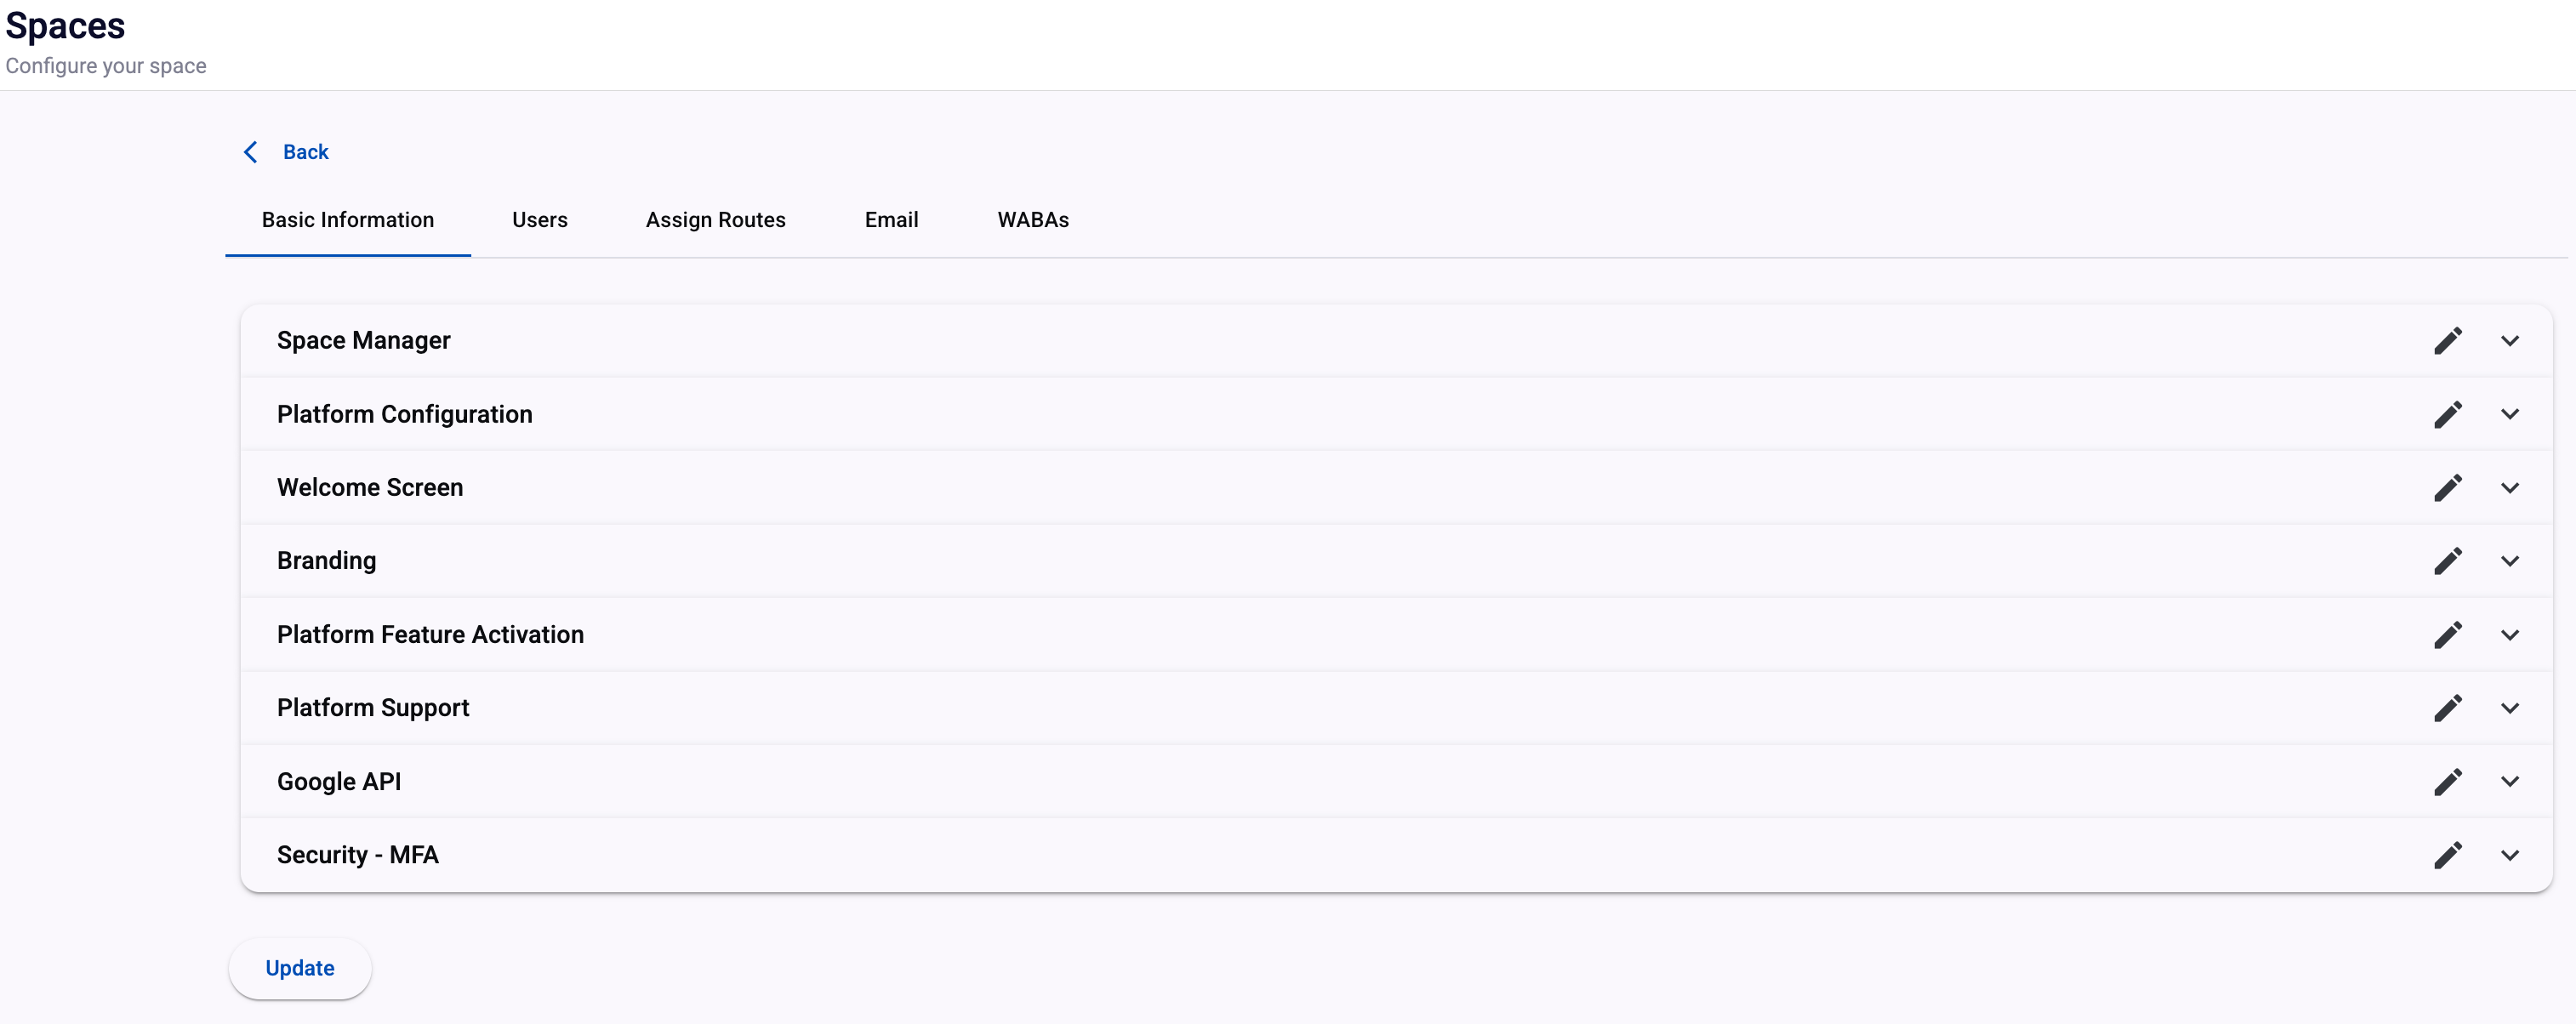Edit Security - MFA with the pencil icon
Screen dimensions: 2576x1024
click(x=2447, y=855)
